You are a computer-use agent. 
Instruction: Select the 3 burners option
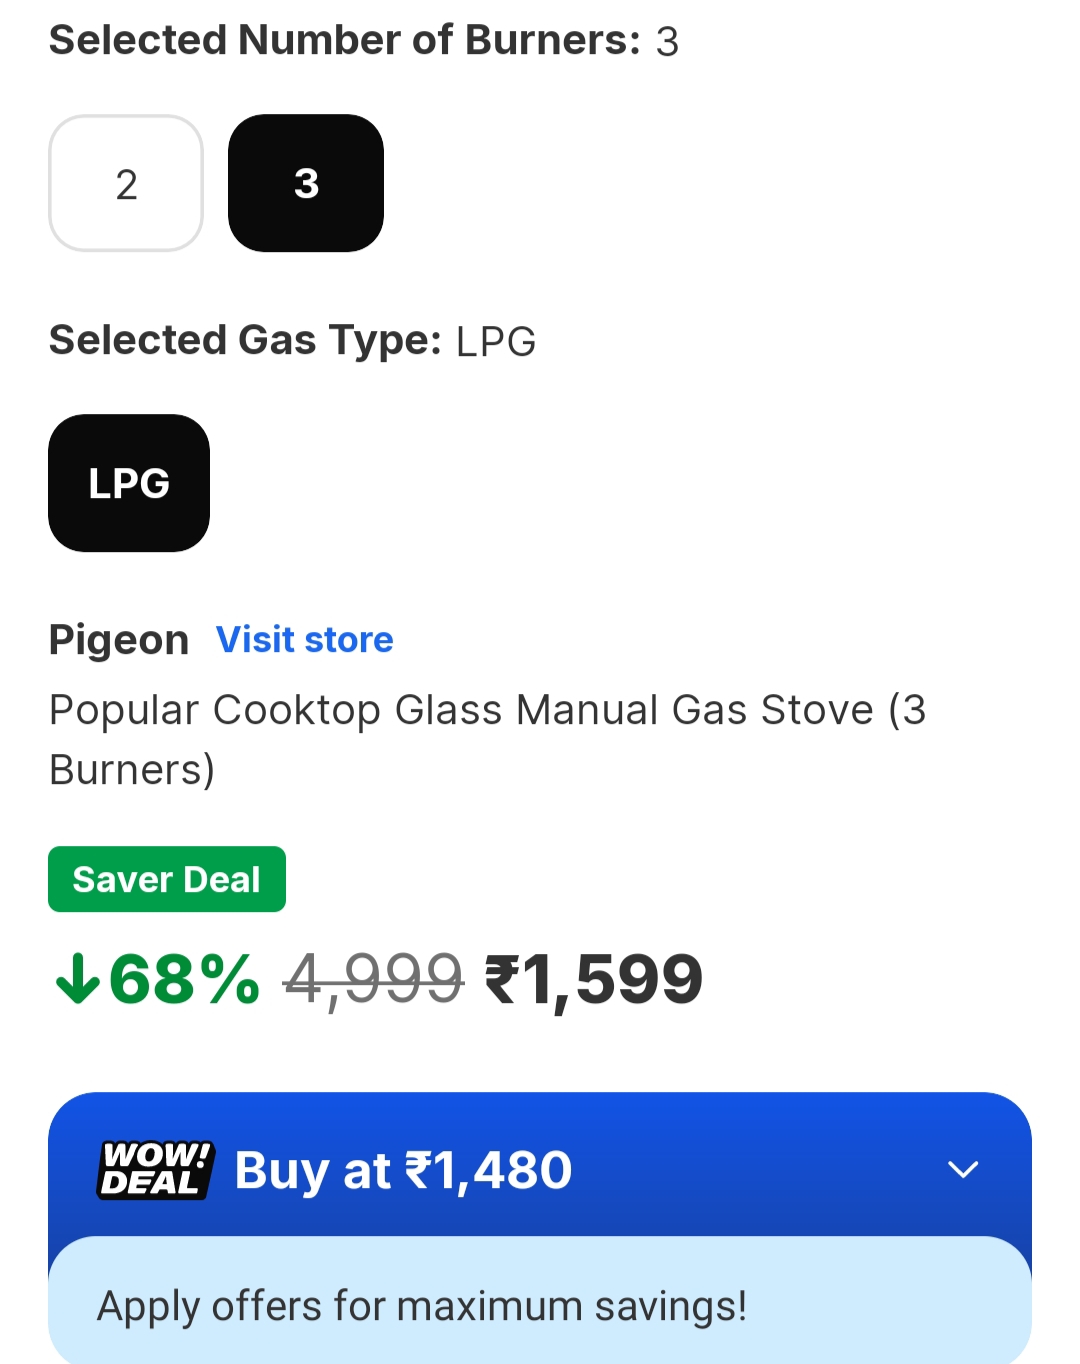306,183
